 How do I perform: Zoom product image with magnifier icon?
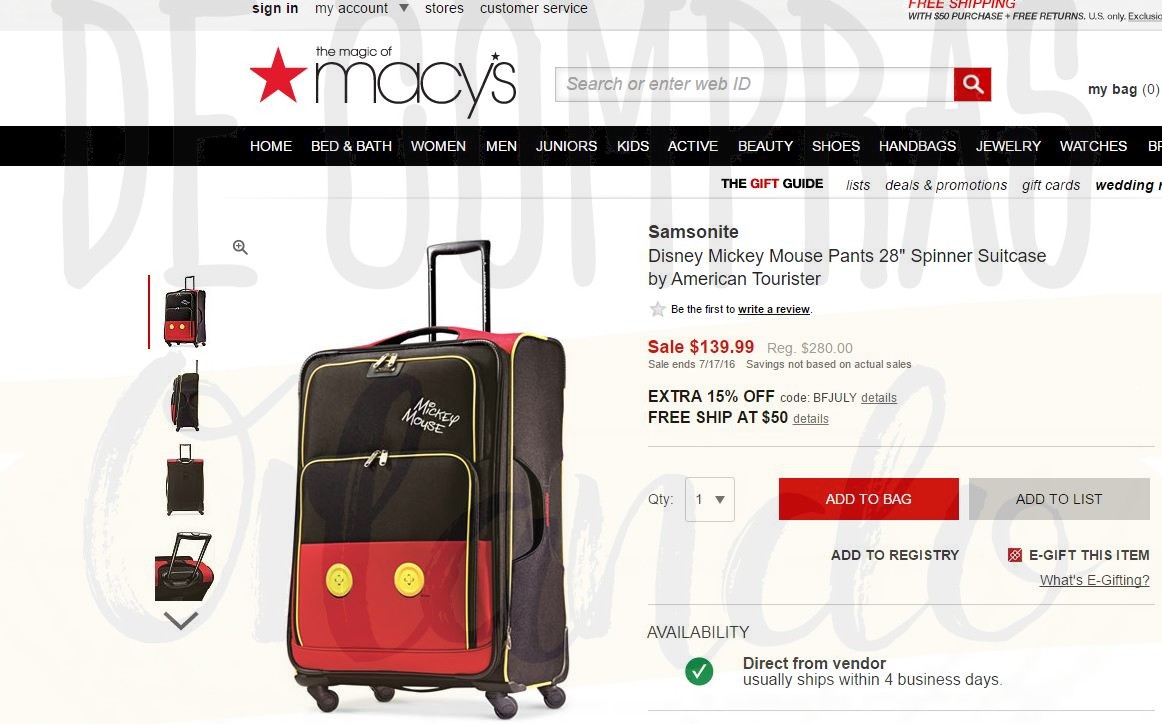coord(240,248)
